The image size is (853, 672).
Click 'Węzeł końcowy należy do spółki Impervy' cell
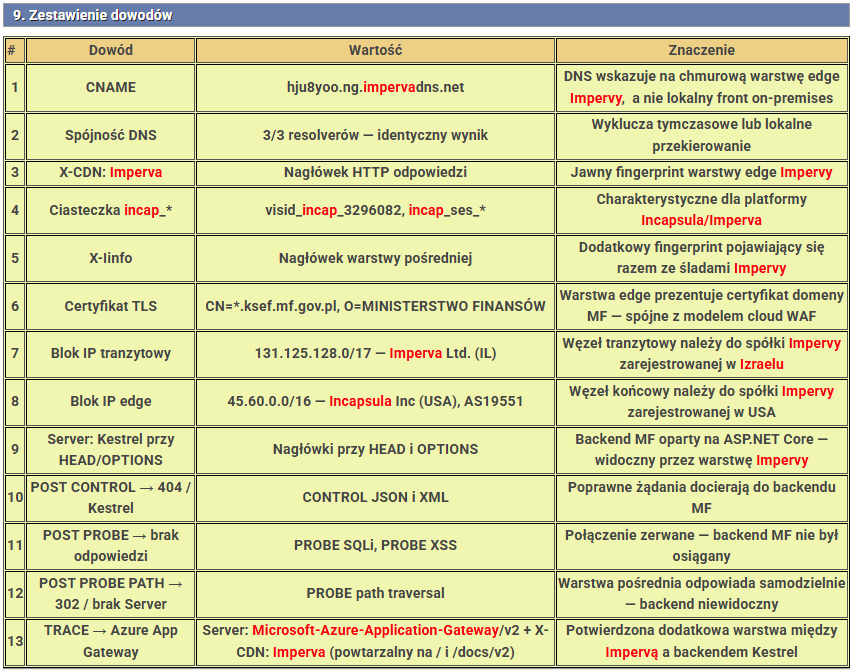702,402
